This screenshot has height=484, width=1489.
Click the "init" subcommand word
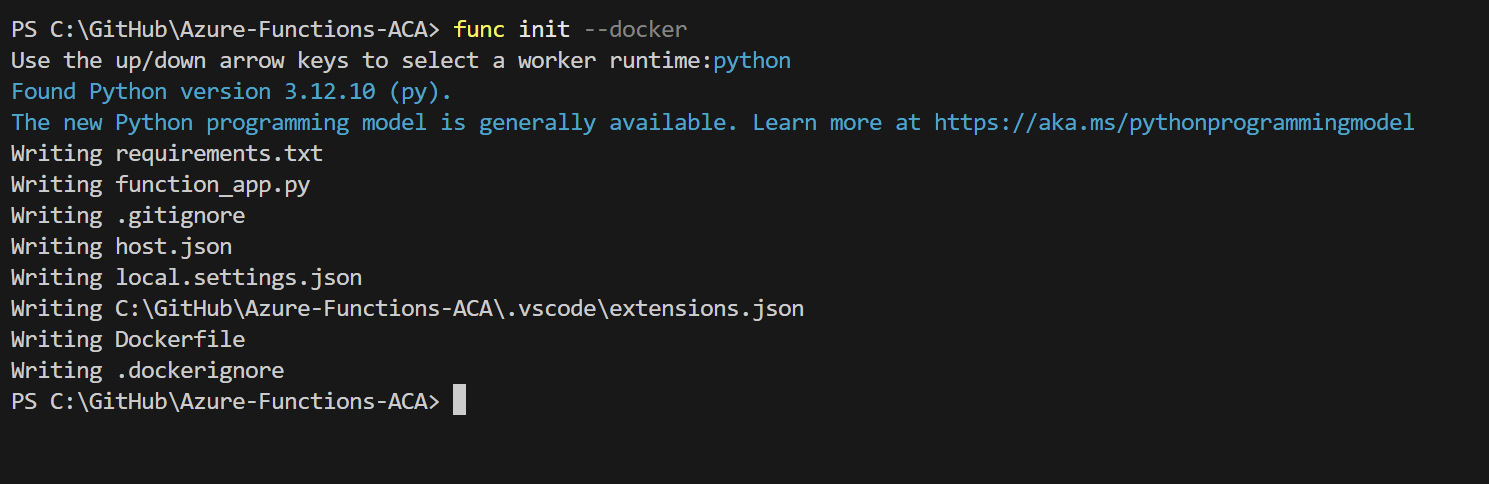544,30
